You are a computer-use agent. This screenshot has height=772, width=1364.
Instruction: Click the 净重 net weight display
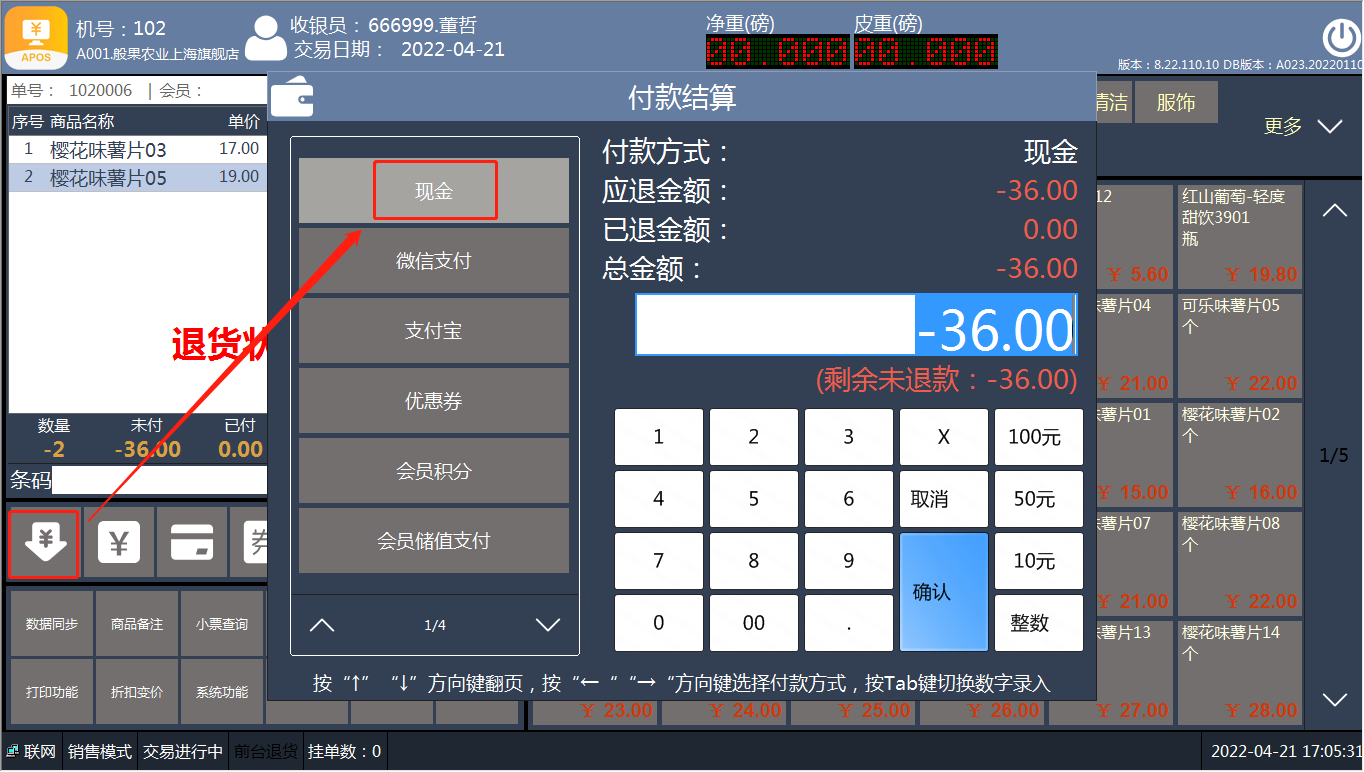point(777,51)
